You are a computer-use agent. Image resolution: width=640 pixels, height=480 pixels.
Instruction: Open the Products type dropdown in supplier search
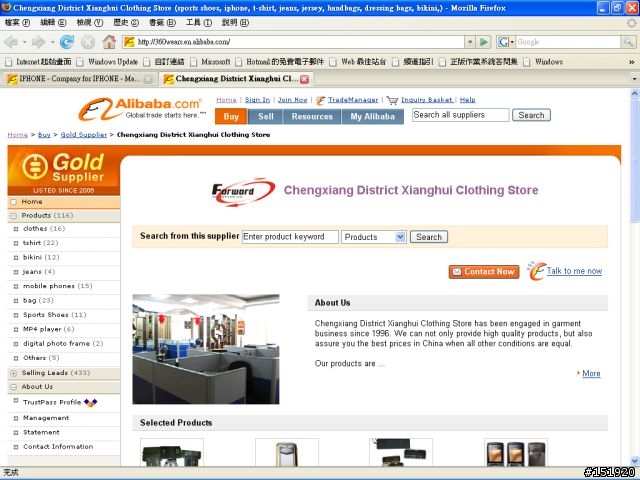[400, 237]
